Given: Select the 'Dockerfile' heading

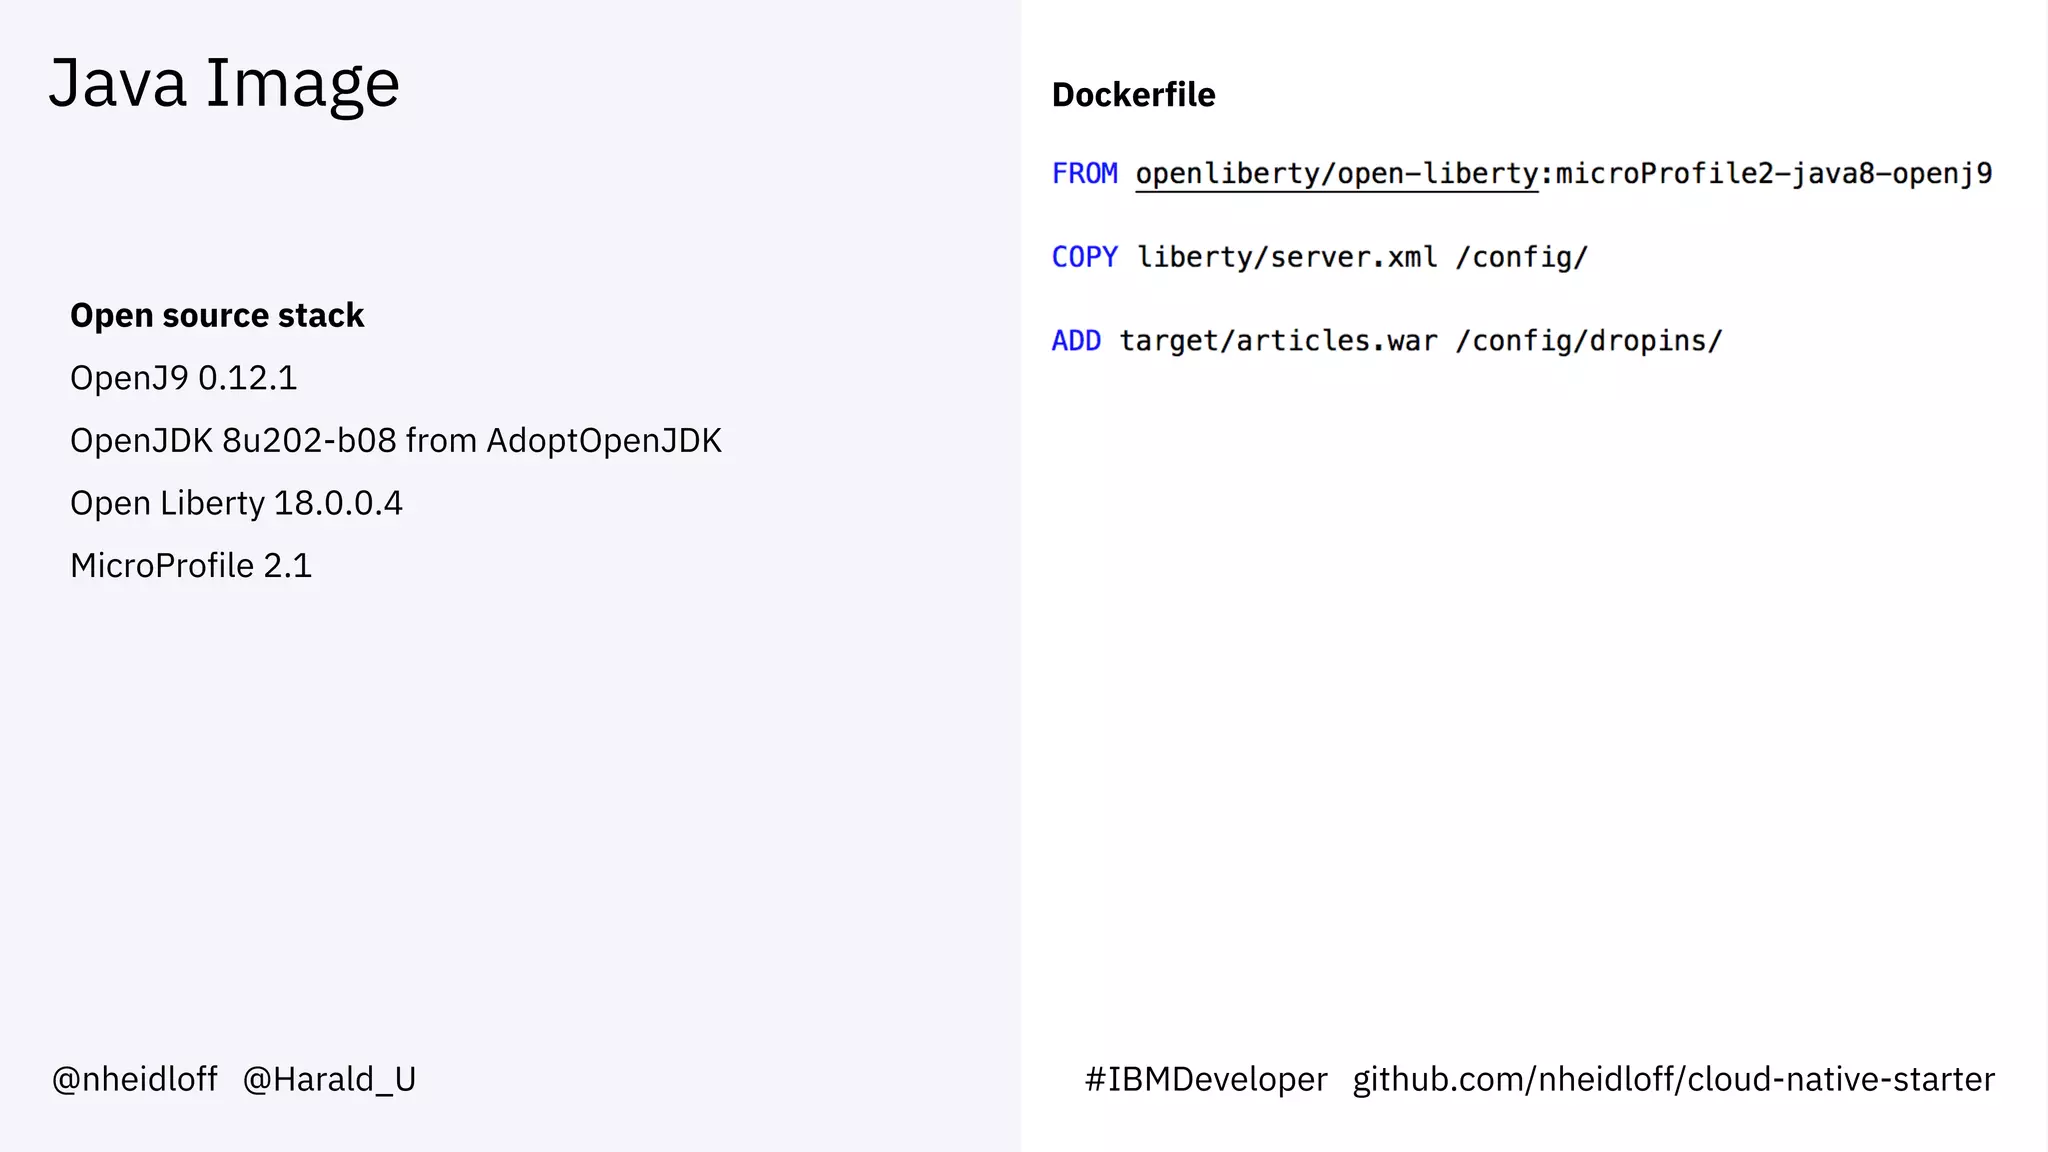Looking at the screenshot, I should [x=1133, y=95].
